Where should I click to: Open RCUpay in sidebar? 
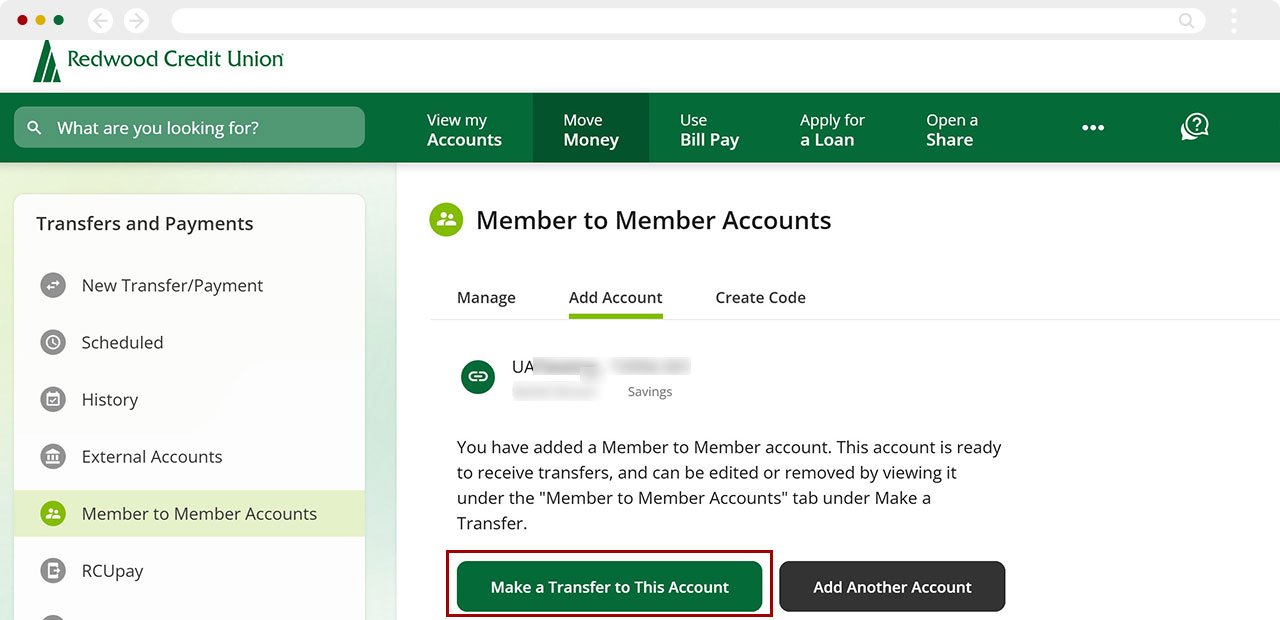[x=190, y=570]
